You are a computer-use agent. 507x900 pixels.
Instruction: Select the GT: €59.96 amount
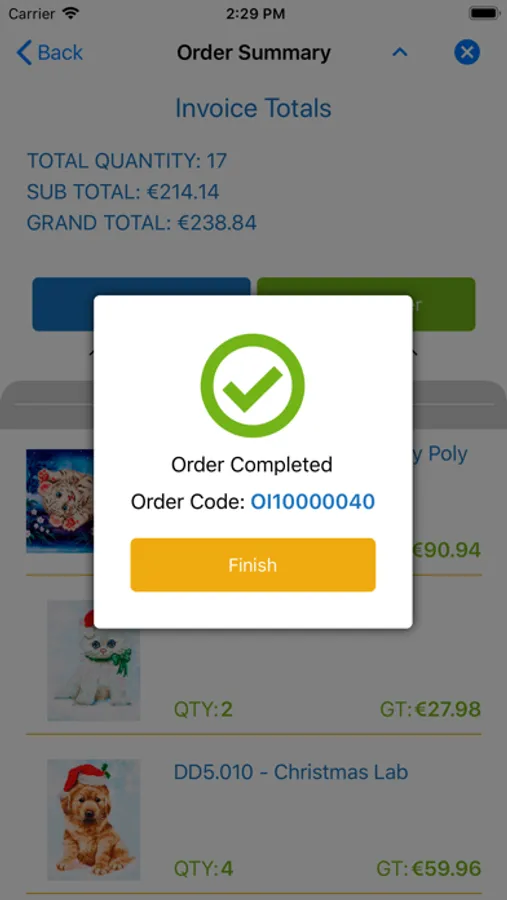tap(428, 868)
